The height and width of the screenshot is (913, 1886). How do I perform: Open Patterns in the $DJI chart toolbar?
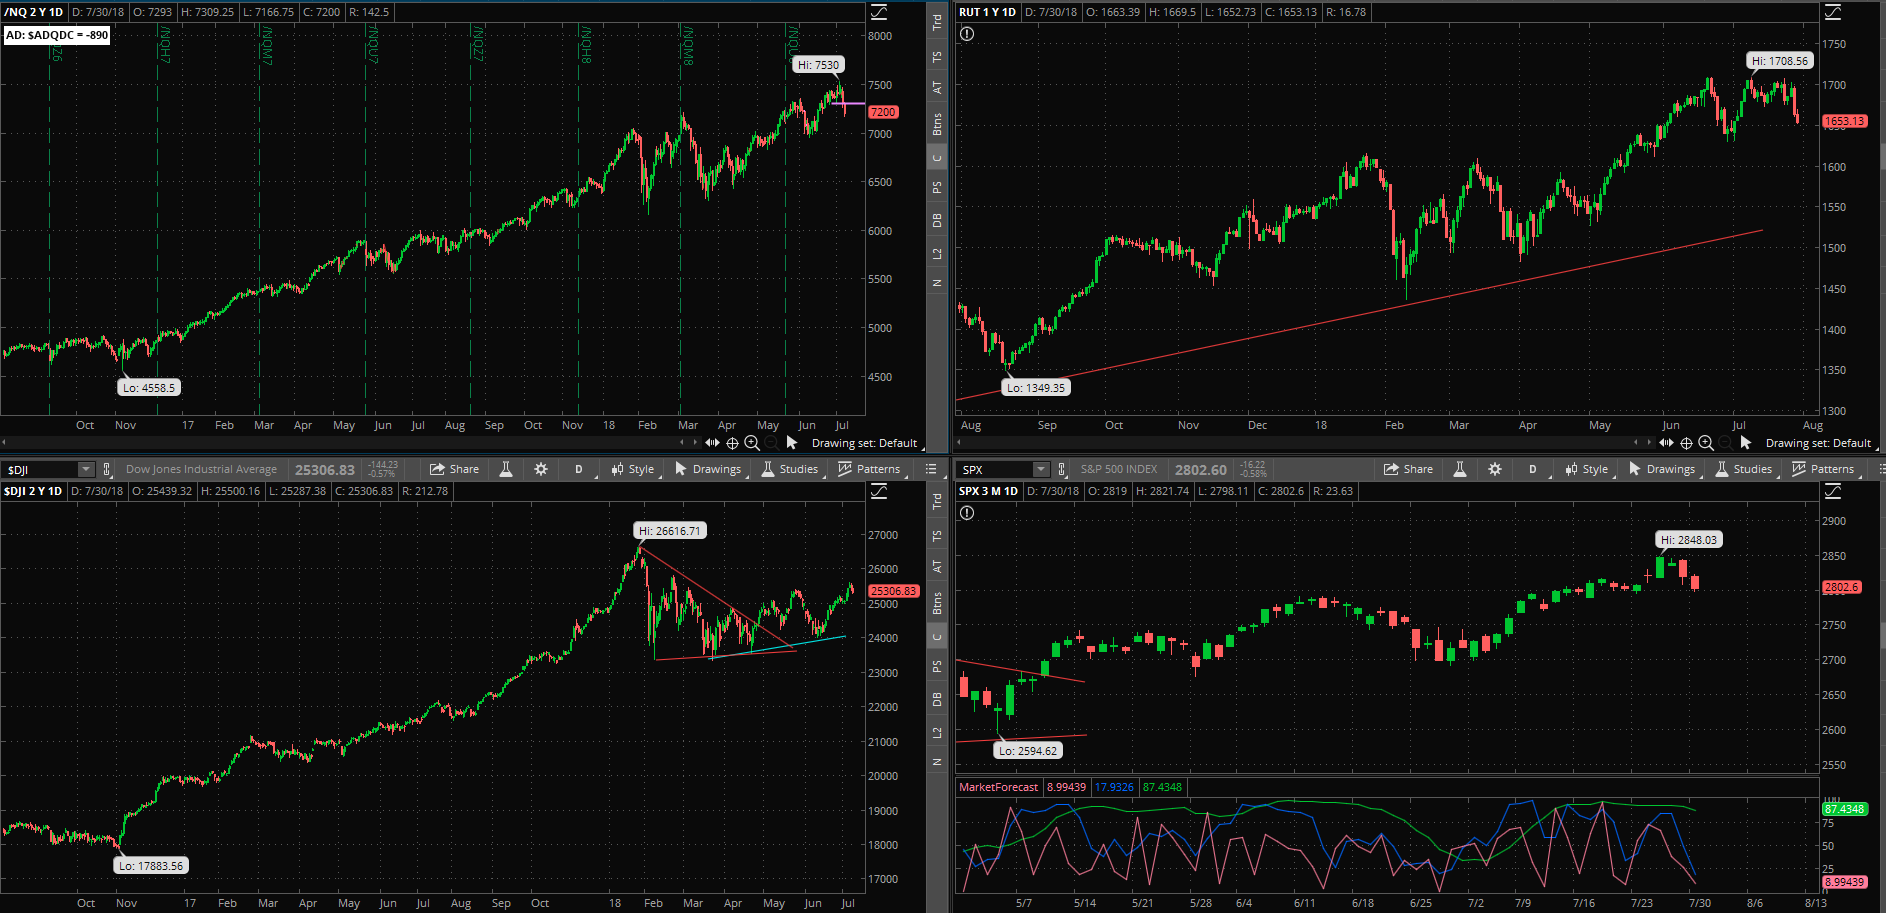[x=869, y=469]
